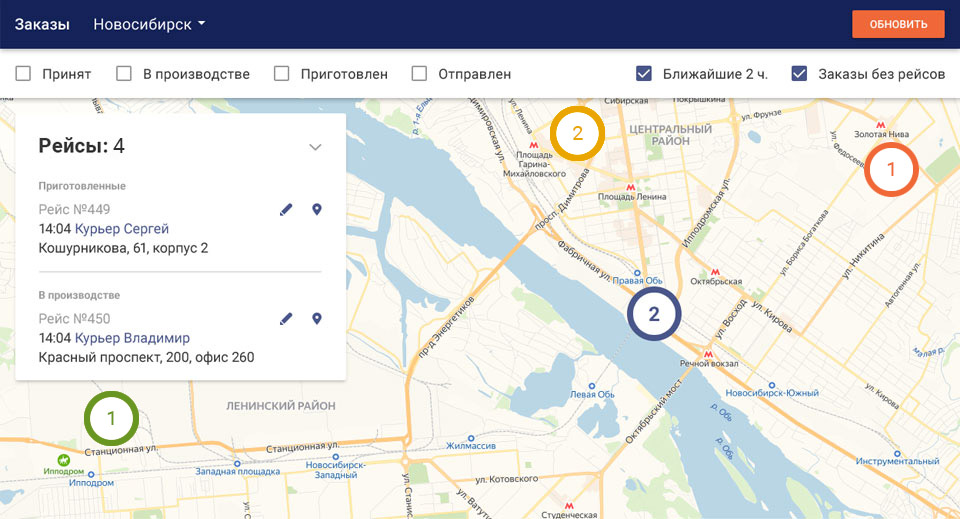Click Золотая Нива metro icon
Image resolution: width=960 pixels, height=519 pixels.
(x=881, y=125)
